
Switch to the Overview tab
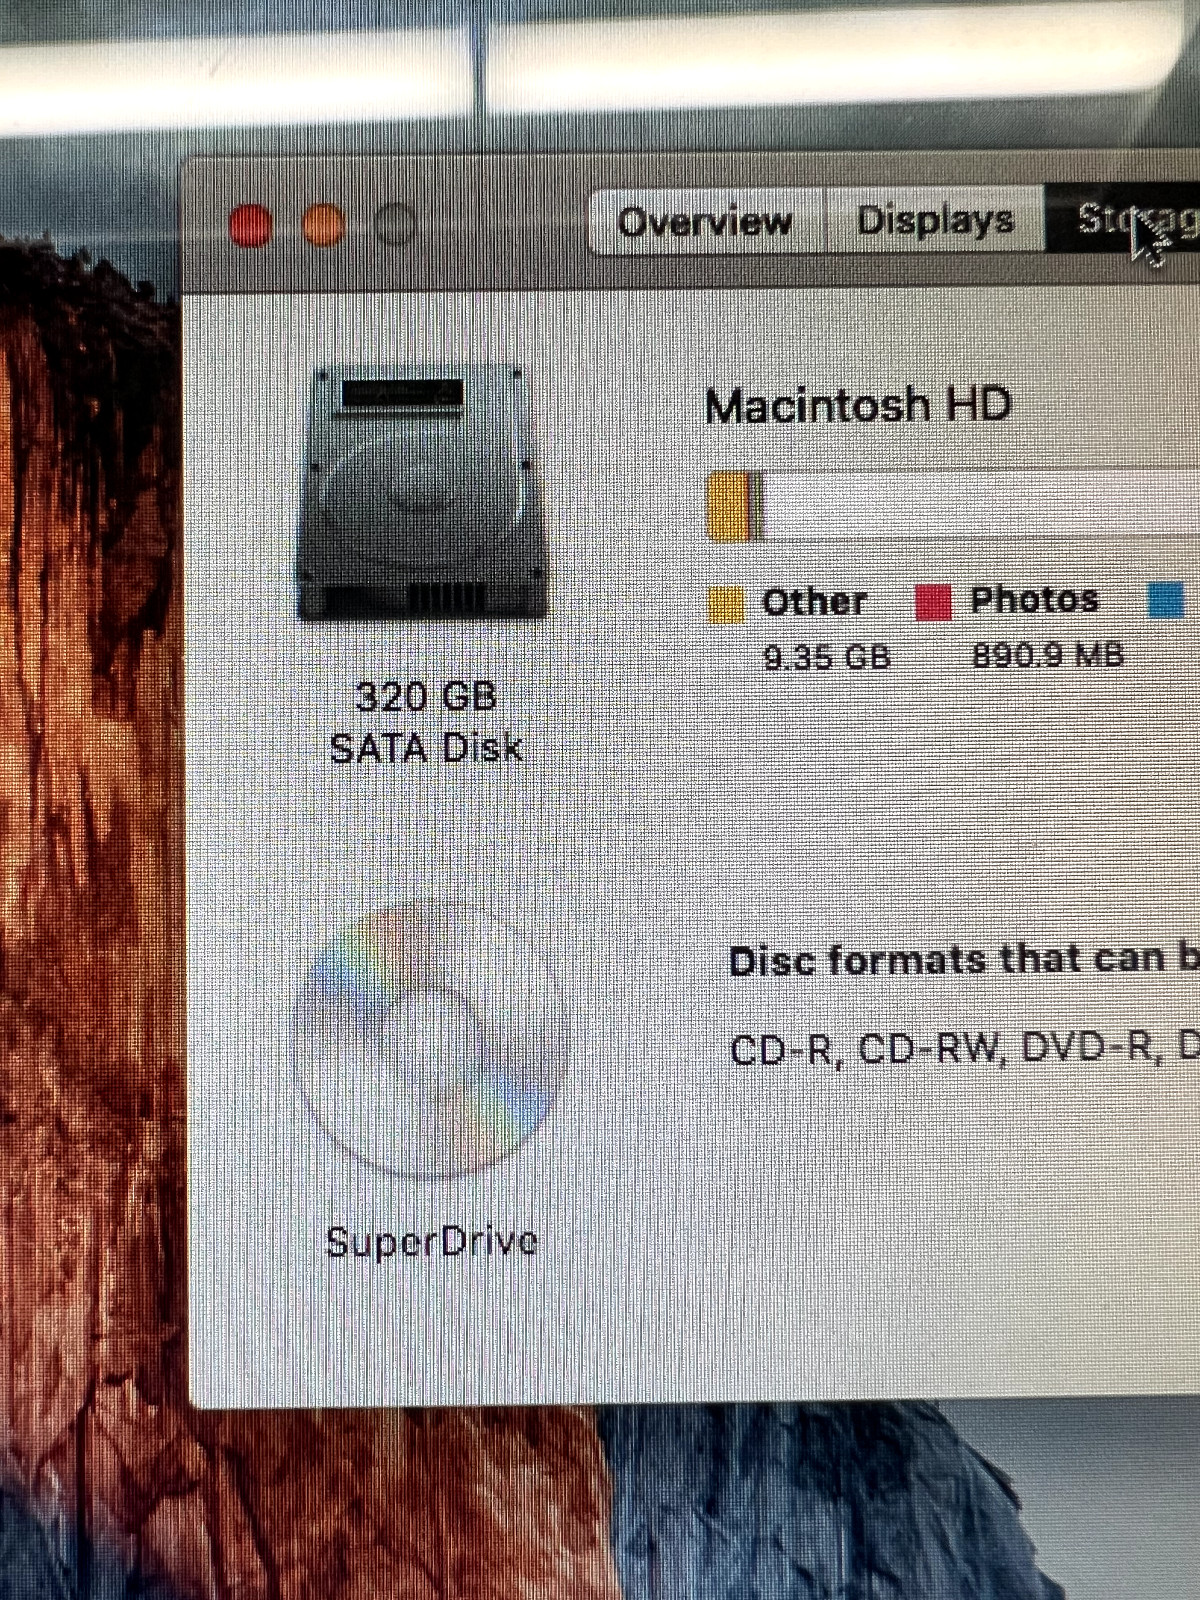(x=705, y=221)
